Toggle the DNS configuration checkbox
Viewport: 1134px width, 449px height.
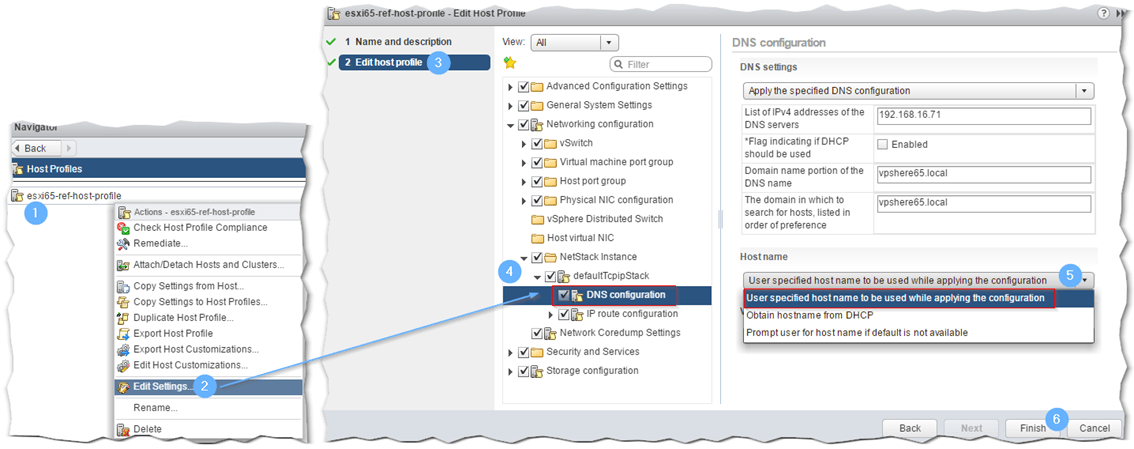pos(564,295)
